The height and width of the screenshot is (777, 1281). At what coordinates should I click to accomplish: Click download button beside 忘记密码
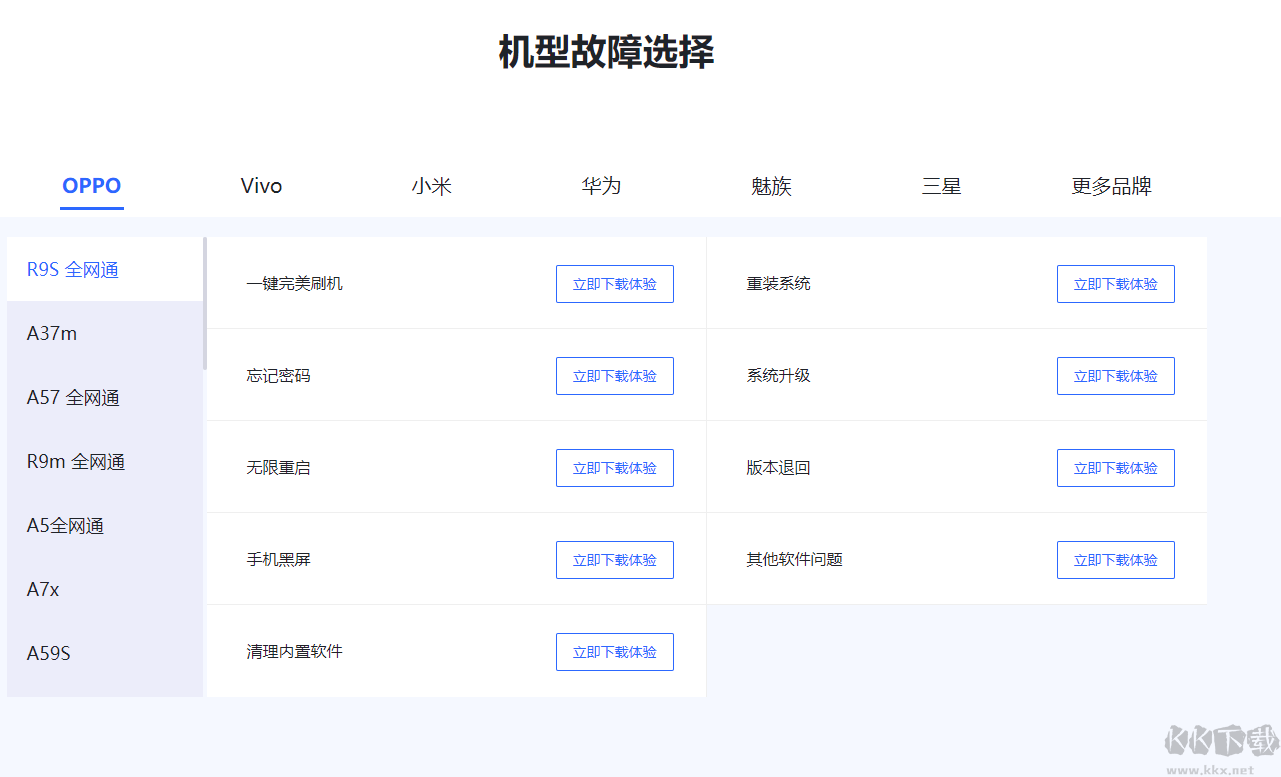point(615,376)
